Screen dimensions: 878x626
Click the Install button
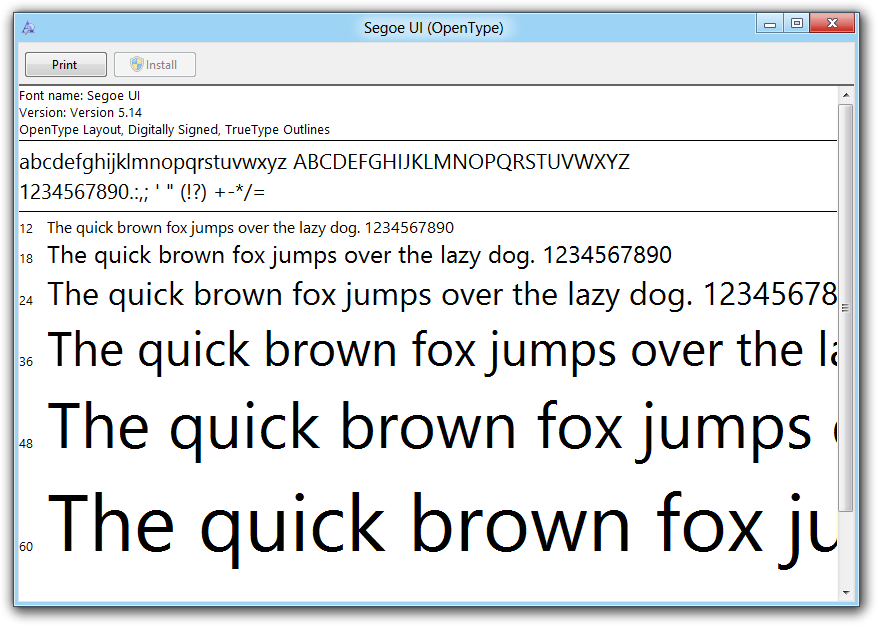click(155, 64)
